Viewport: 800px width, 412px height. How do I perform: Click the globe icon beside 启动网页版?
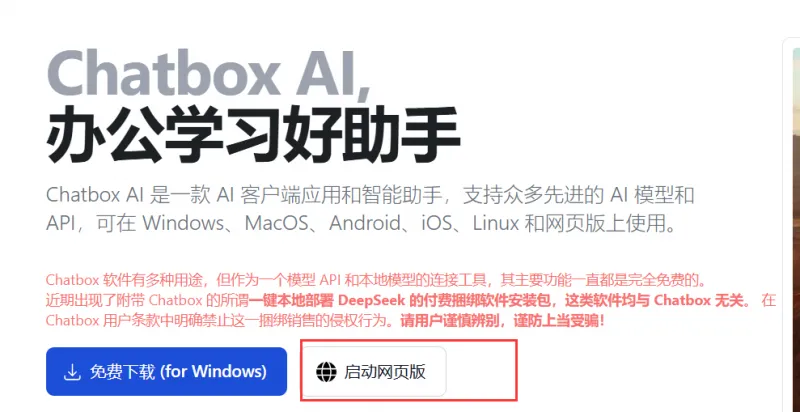326,372
